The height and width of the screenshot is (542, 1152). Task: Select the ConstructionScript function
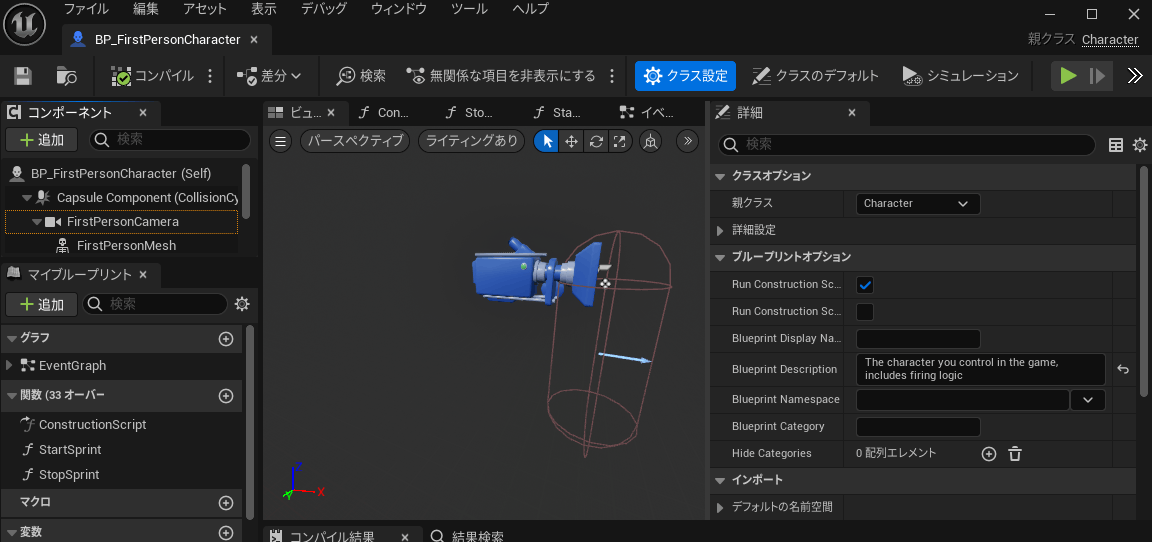tap(93, 424)
